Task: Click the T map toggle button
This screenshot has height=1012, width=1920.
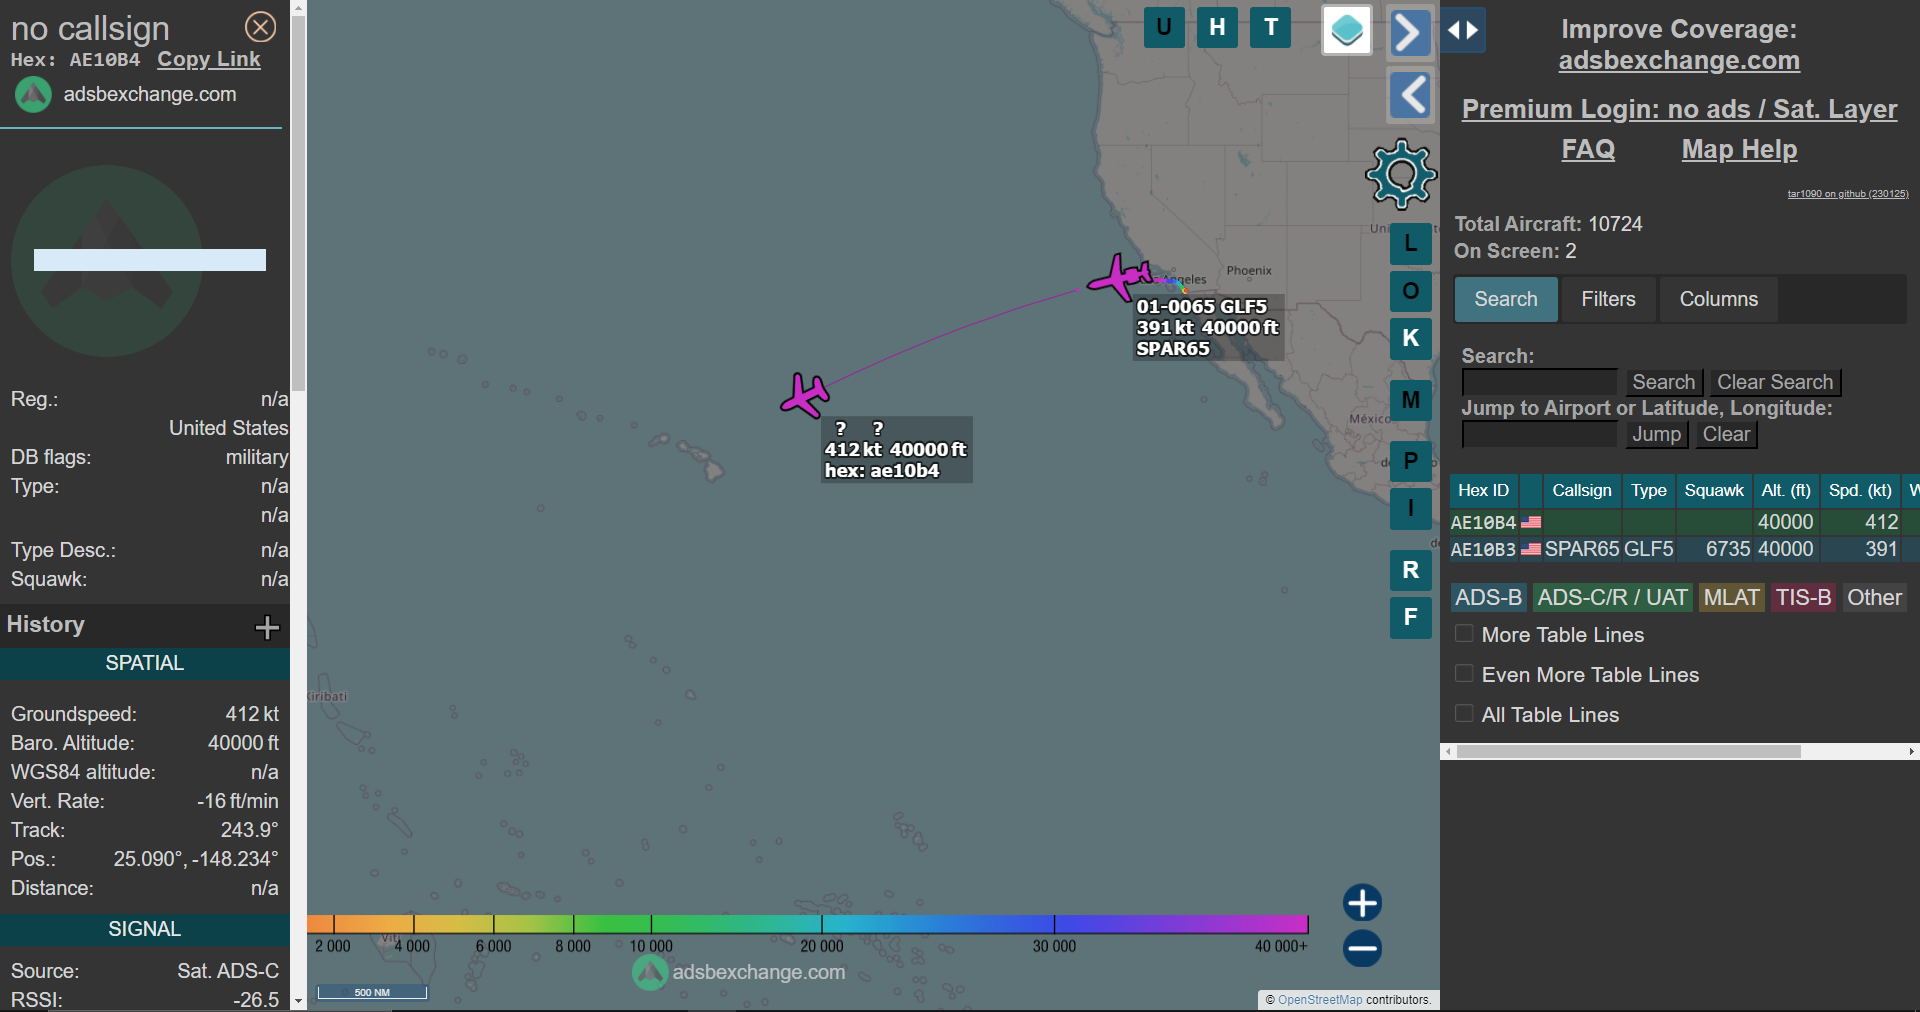Action: click(1271, 28)
